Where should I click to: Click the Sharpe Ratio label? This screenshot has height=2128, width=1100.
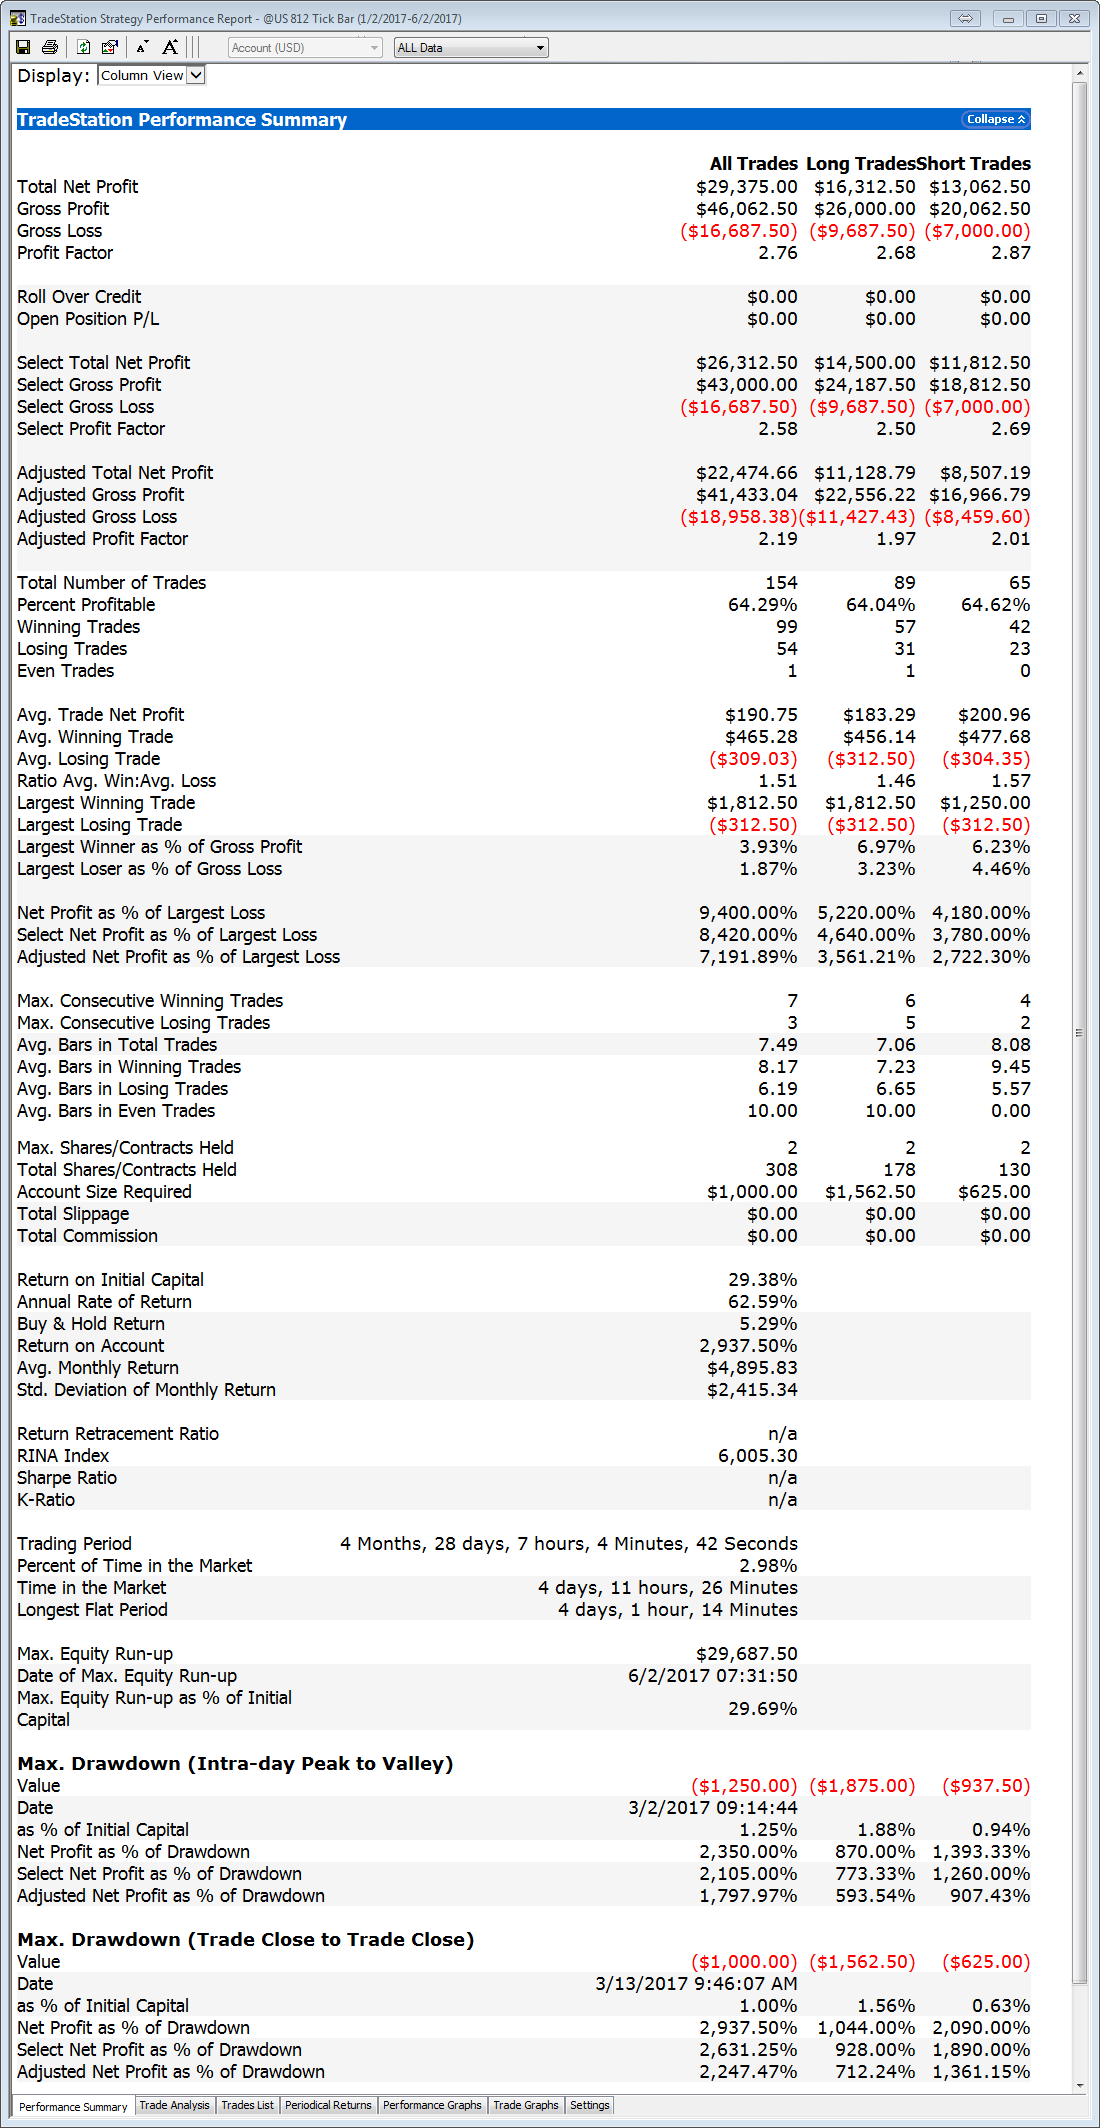coord(67,1478)
